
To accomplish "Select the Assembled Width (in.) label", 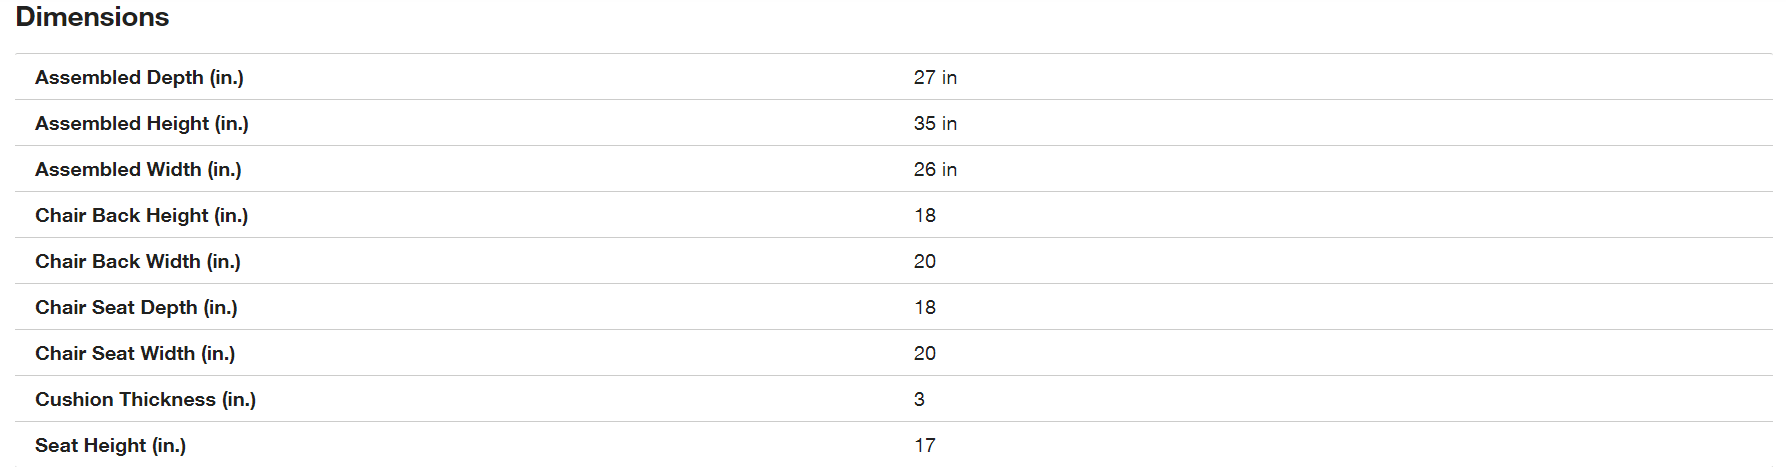I will click(x=138, y=169).
